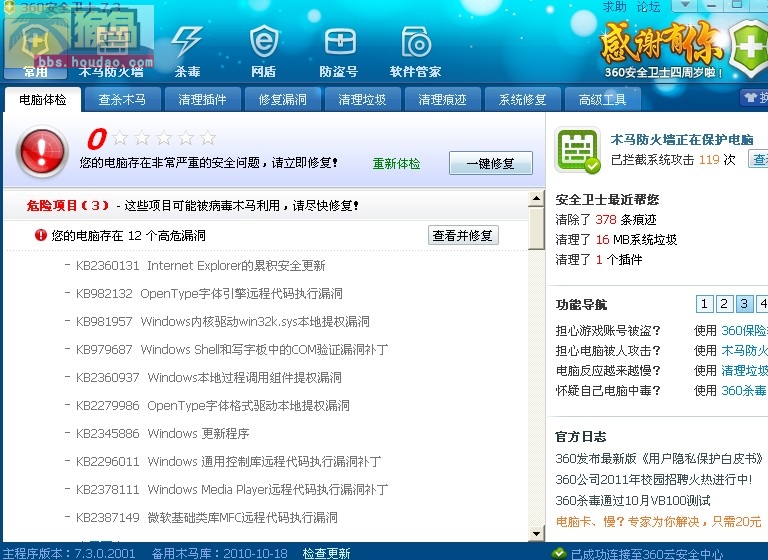The width and height of the screenshot is (768, 560).
Task: Click the green Trojan firewall calendar icon
Action: click(x=578, y=150)
